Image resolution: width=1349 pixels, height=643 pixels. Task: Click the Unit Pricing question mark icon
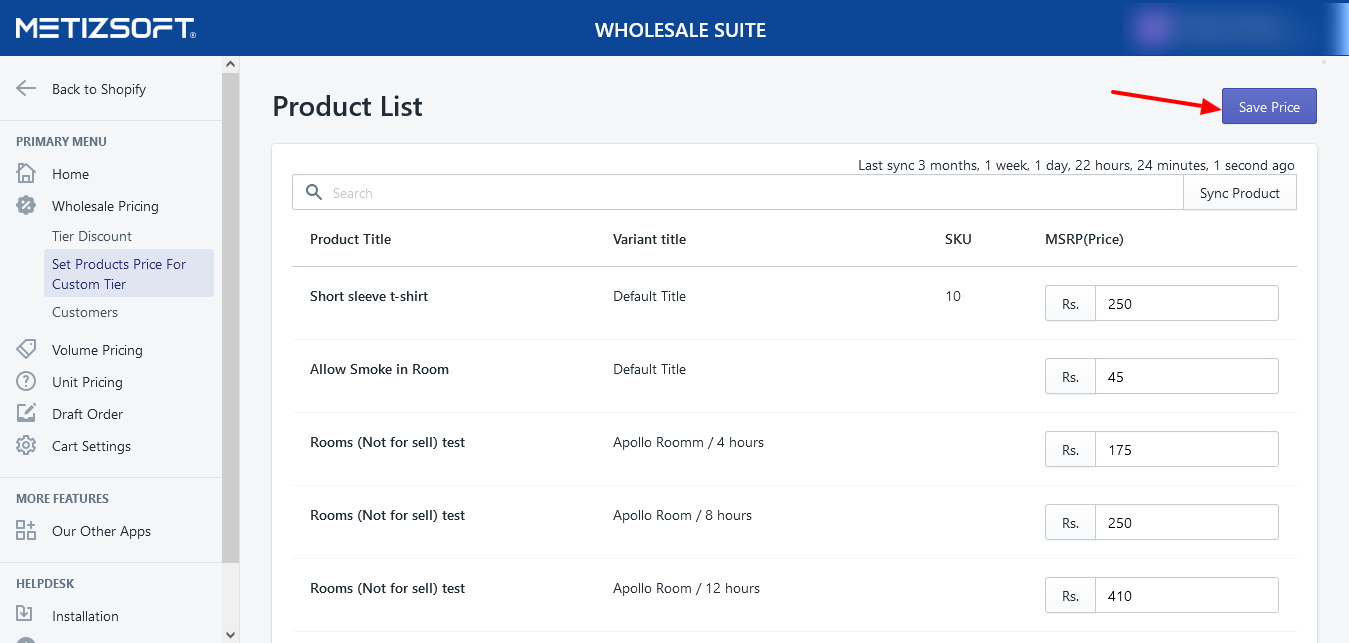tap(26, 382)
